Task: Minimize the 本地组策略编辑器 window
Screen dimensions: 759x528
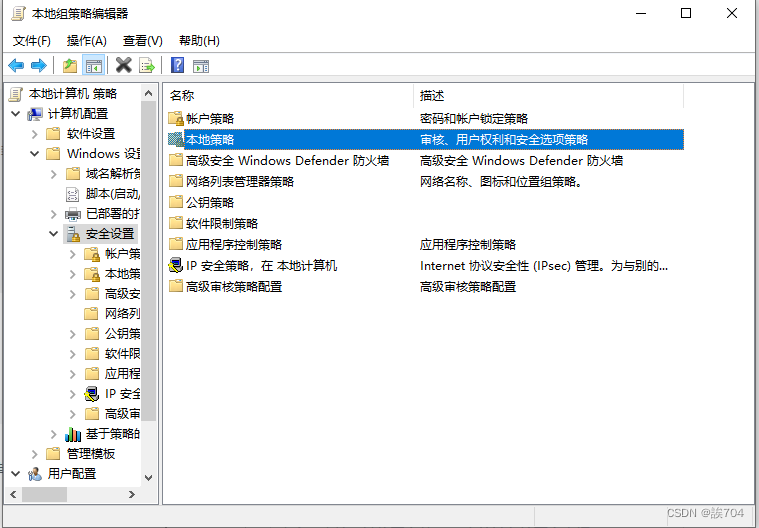Action: pyautogui.click(x=641, y=13)
